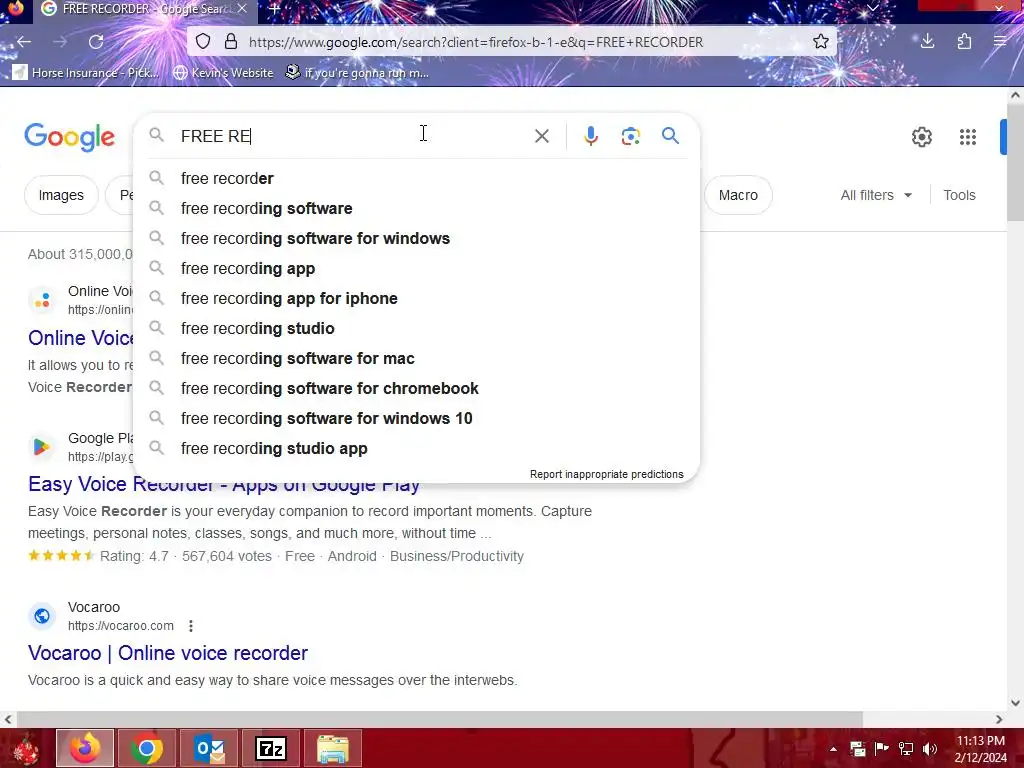The height and width of the screenshot is (768, 1024).
Task: Open 'Vocaroo | Online voice recorder' result
Action: 168,653
